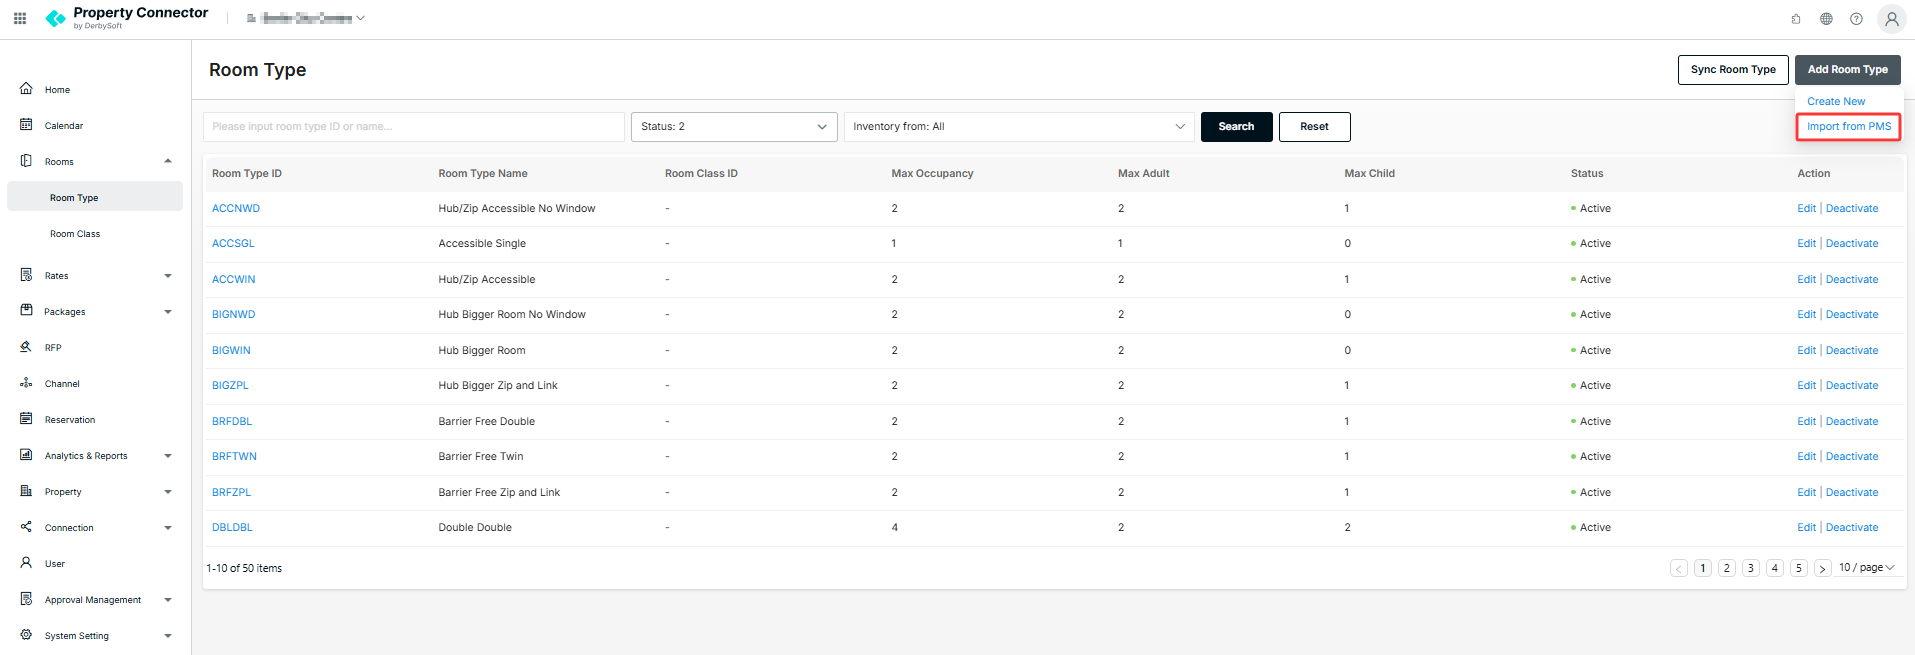Click the Approval Management icon
1915x655 pixels.
26,599
